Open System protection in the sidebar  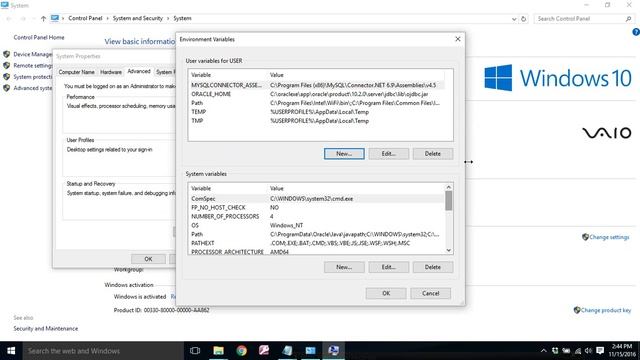point(33,77)
